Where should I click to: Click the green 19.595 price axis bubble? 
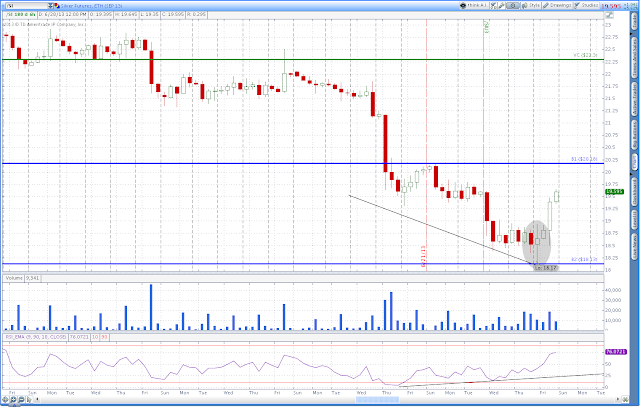614,191
